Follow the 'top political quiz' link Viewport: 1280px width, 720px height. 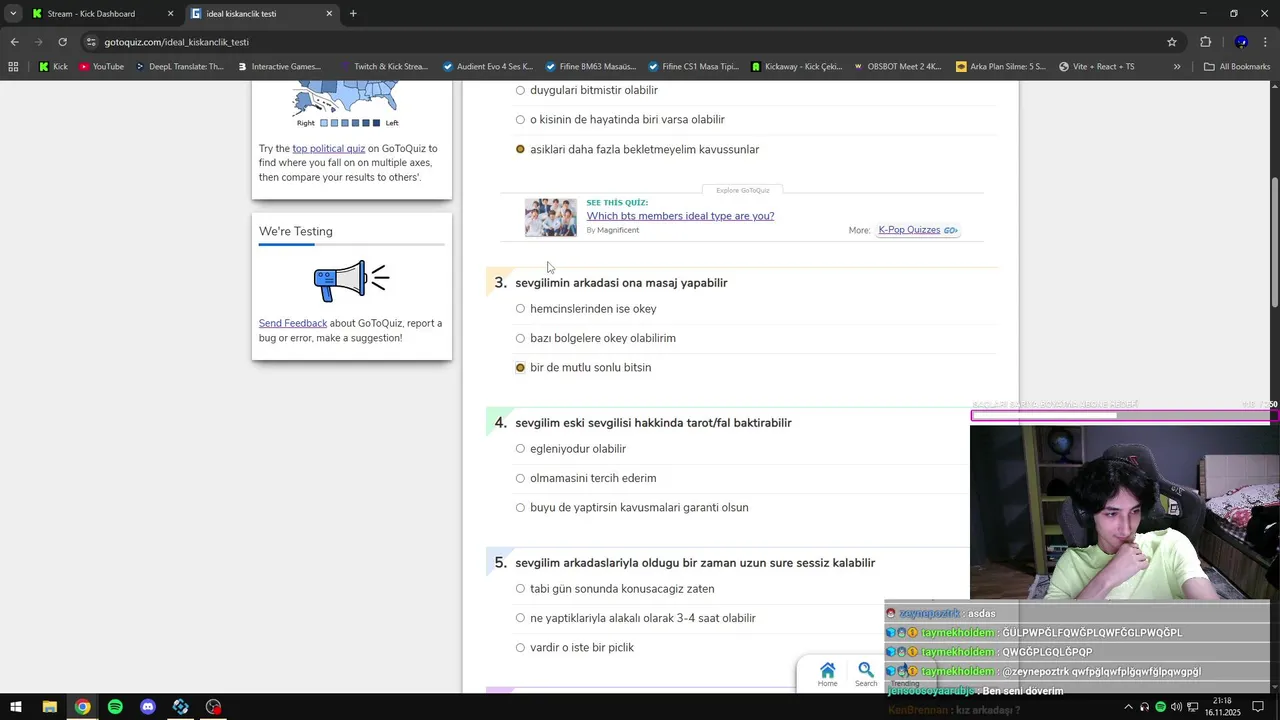tap(328, 149)
